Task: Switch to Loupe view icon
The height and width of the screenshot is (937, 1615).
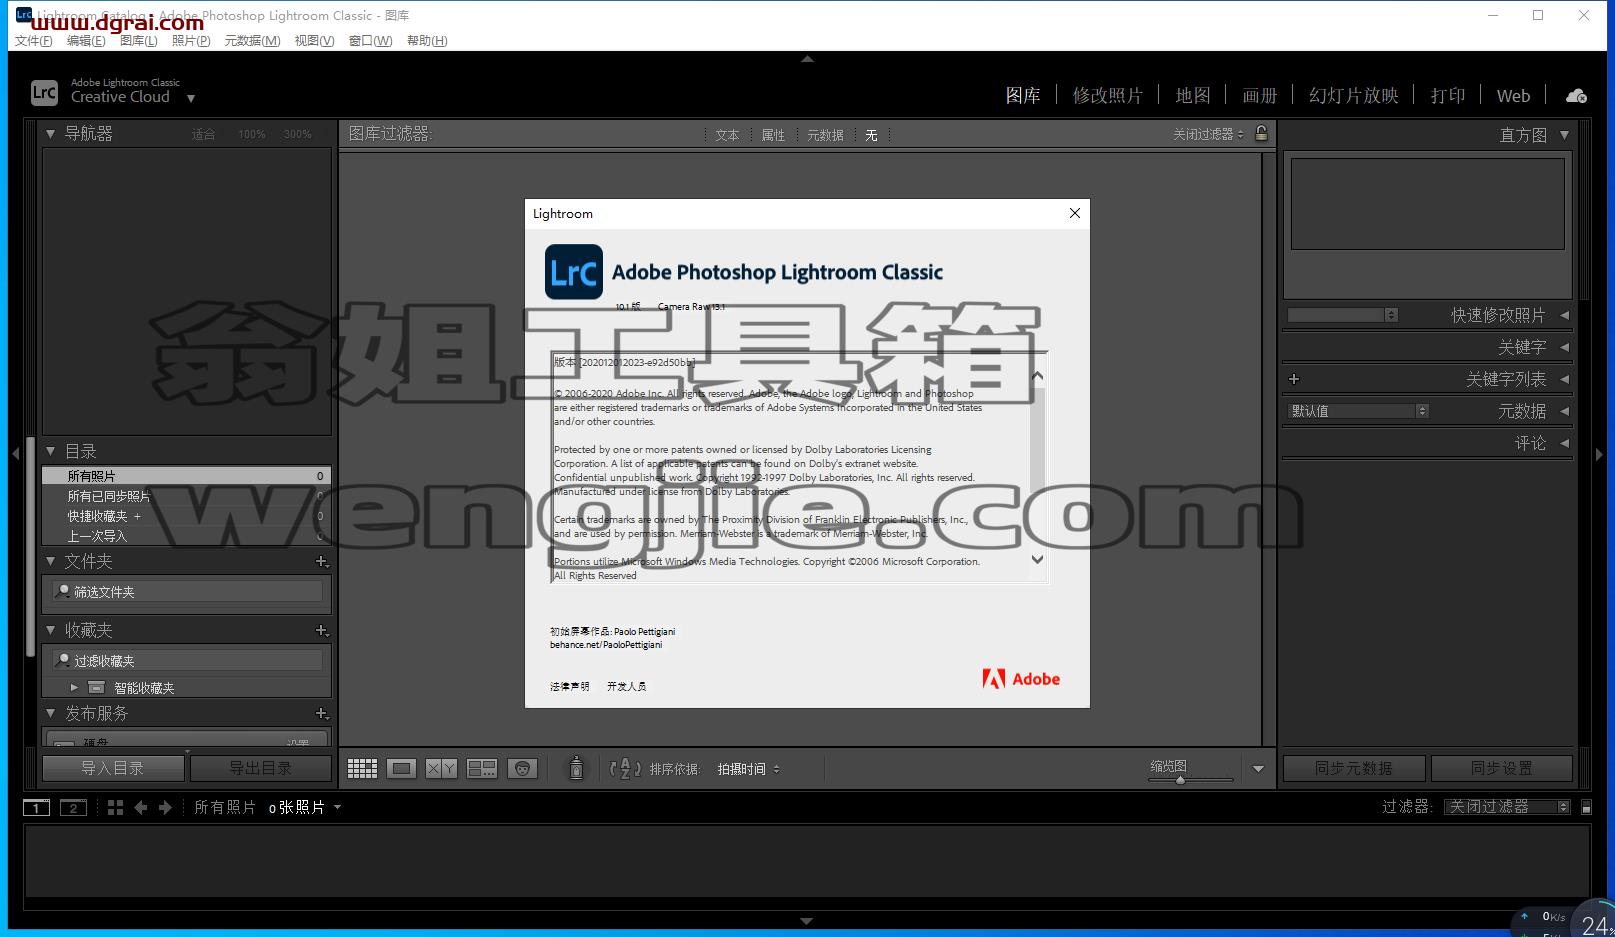Action: [402, 768]
